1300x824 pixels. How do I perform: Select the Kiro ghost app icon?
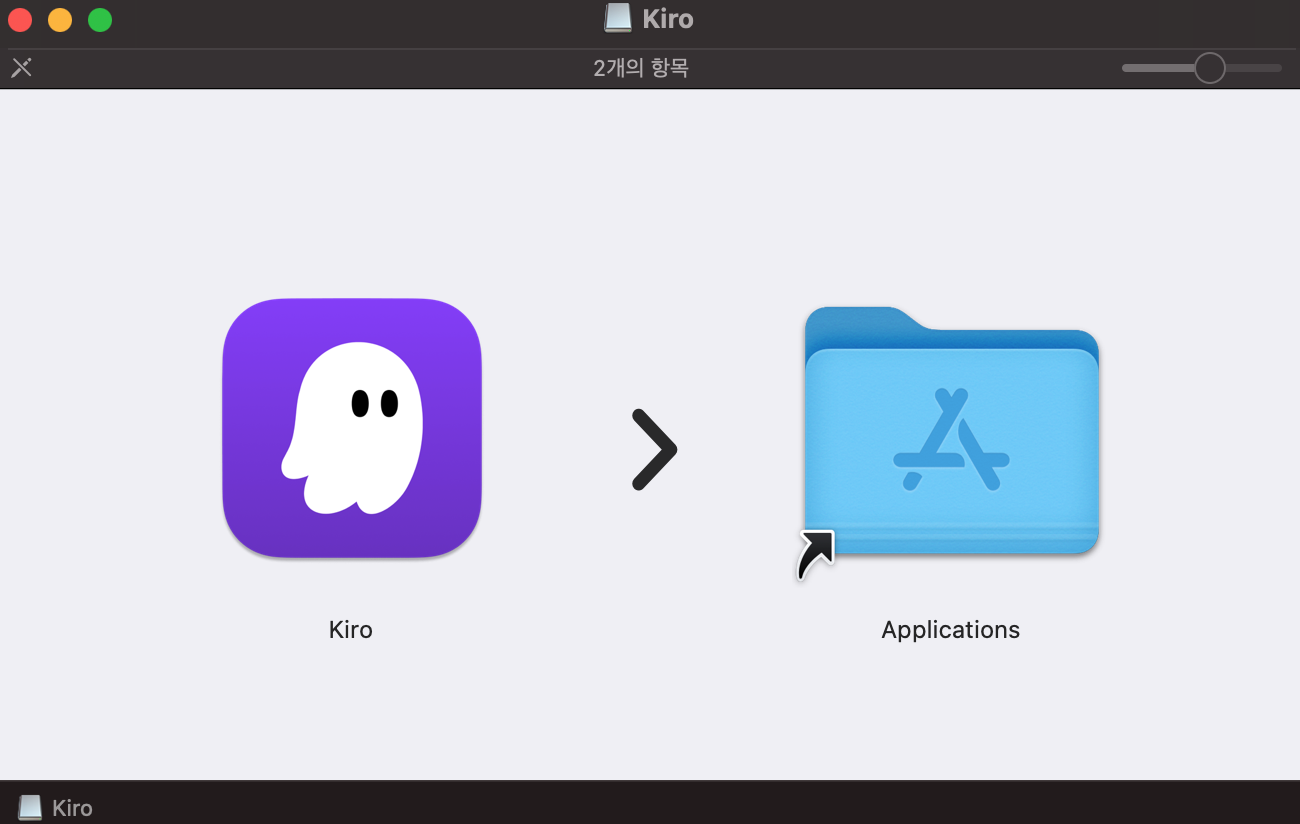[352, 428]
